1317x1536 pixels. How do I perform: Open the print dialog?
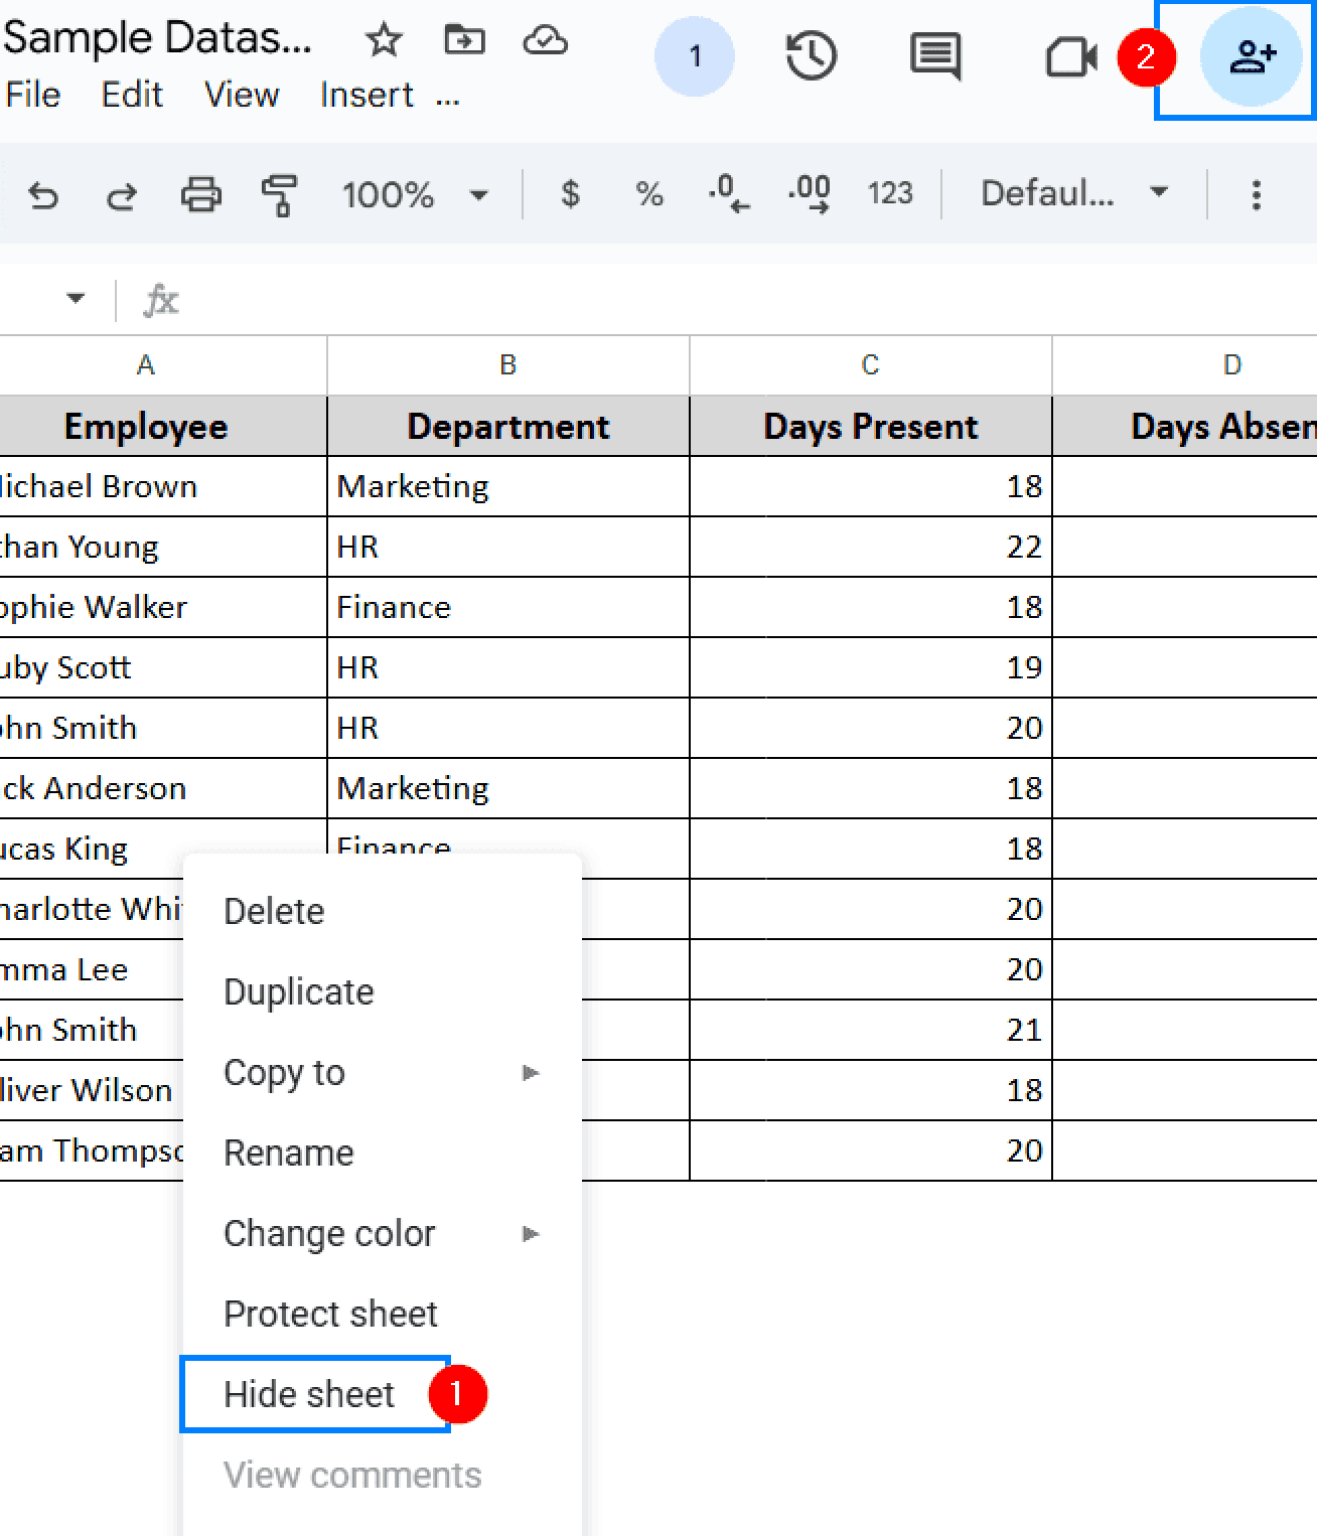point(201,195)
